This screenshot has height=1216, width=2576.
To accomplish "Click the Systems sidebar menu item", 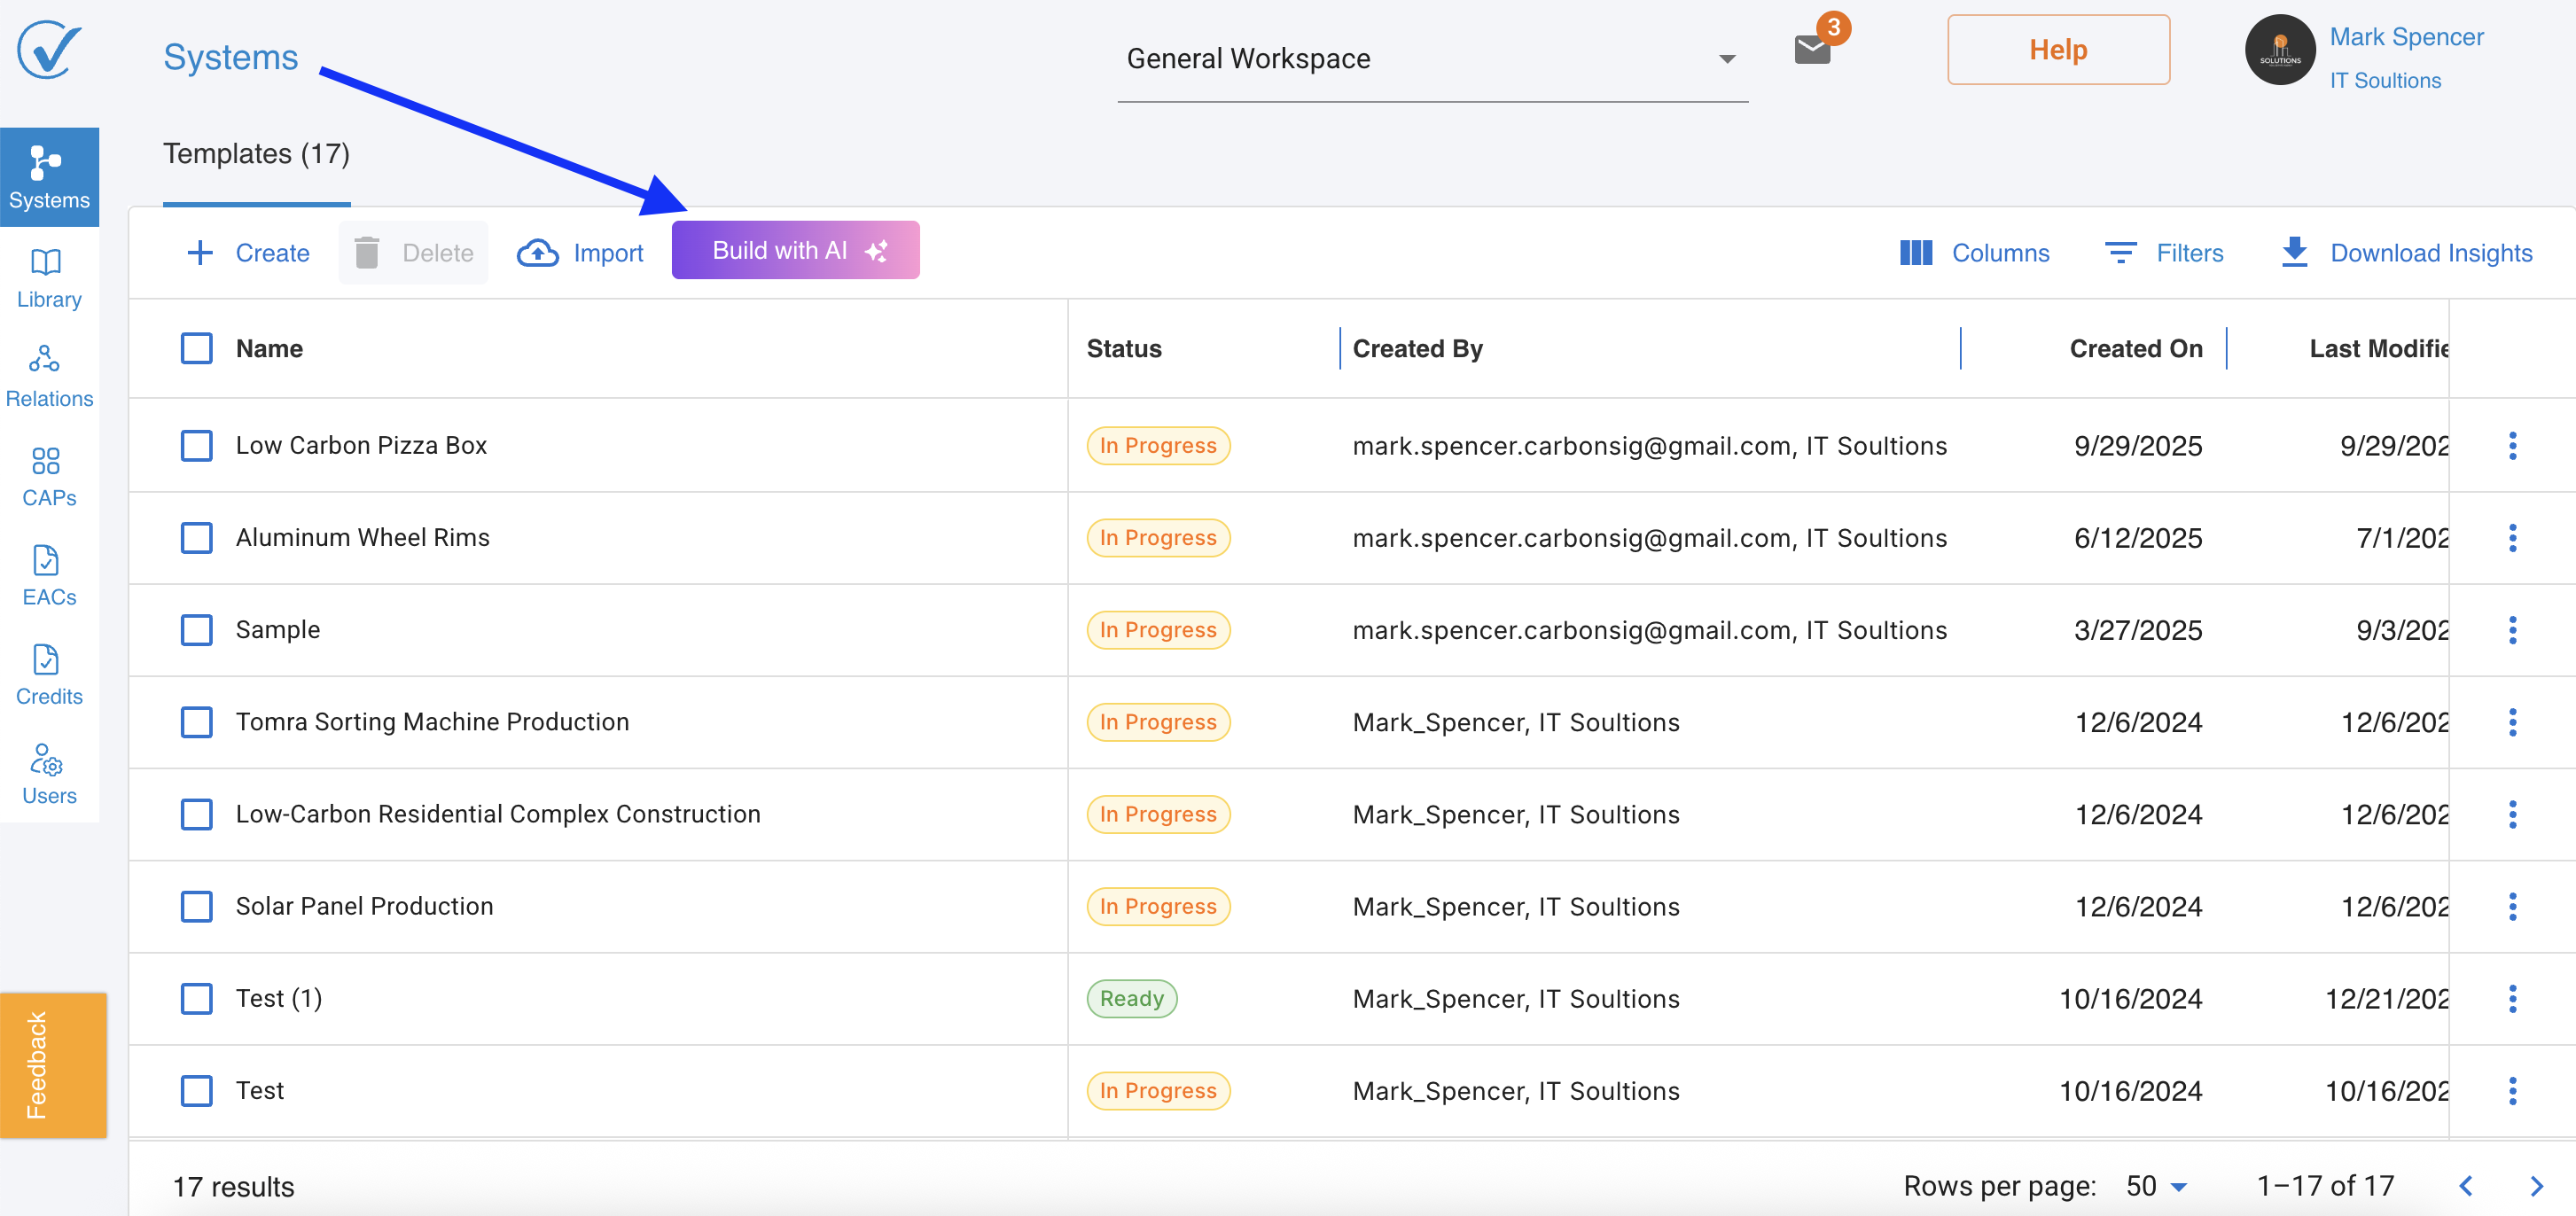I will [48, 177].
